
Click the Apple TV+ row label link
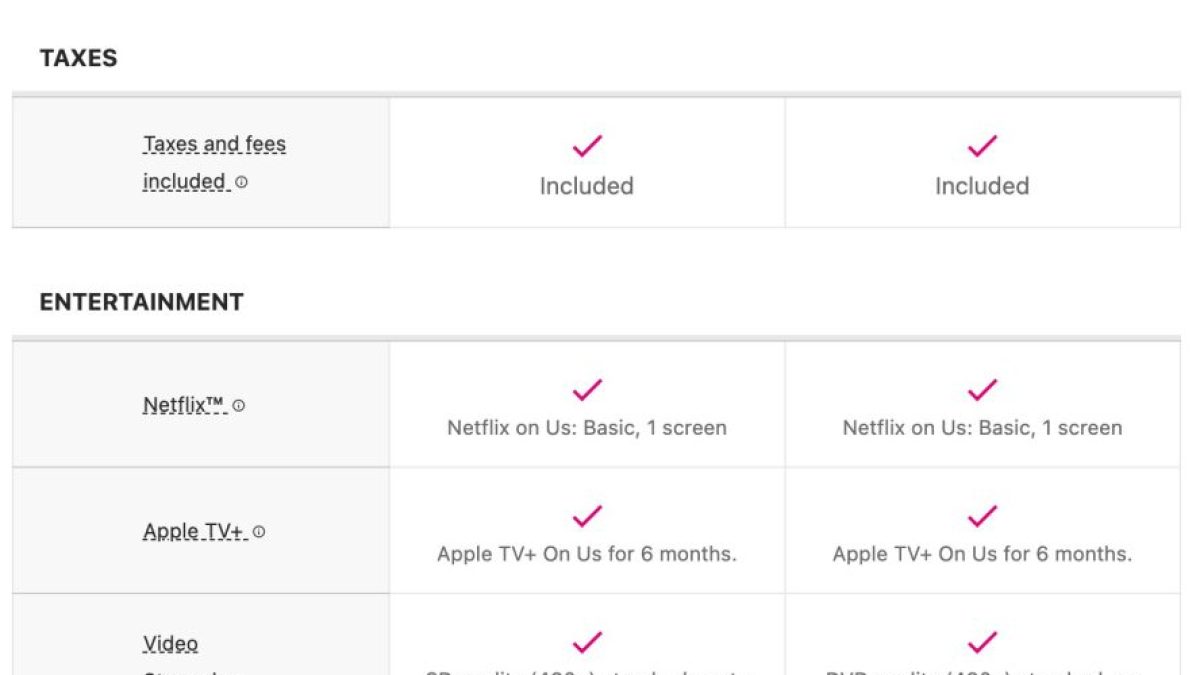point(194,532)
